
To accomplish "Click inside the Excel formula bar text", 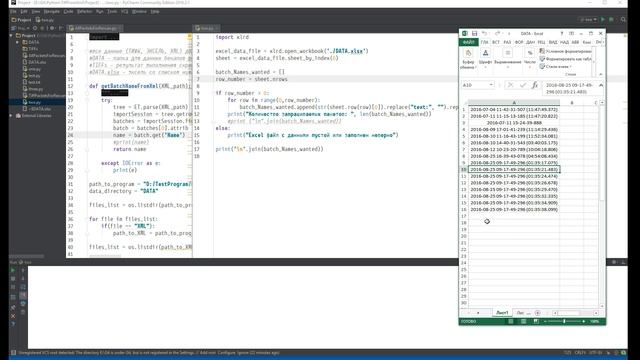I will coord(569,89).
